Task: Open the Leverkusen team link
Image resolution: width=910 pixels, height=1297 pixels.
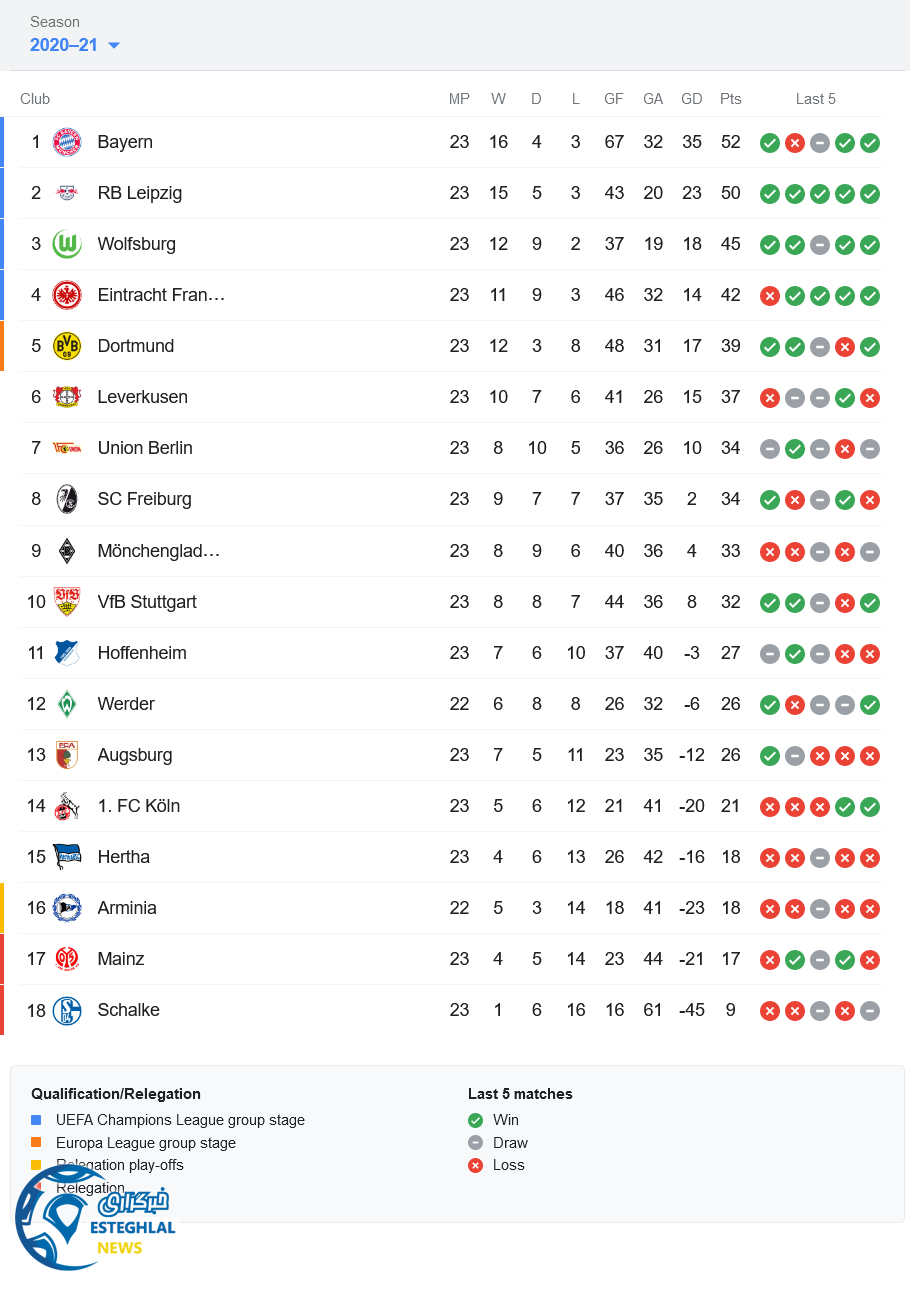Action: coord(142,397)
